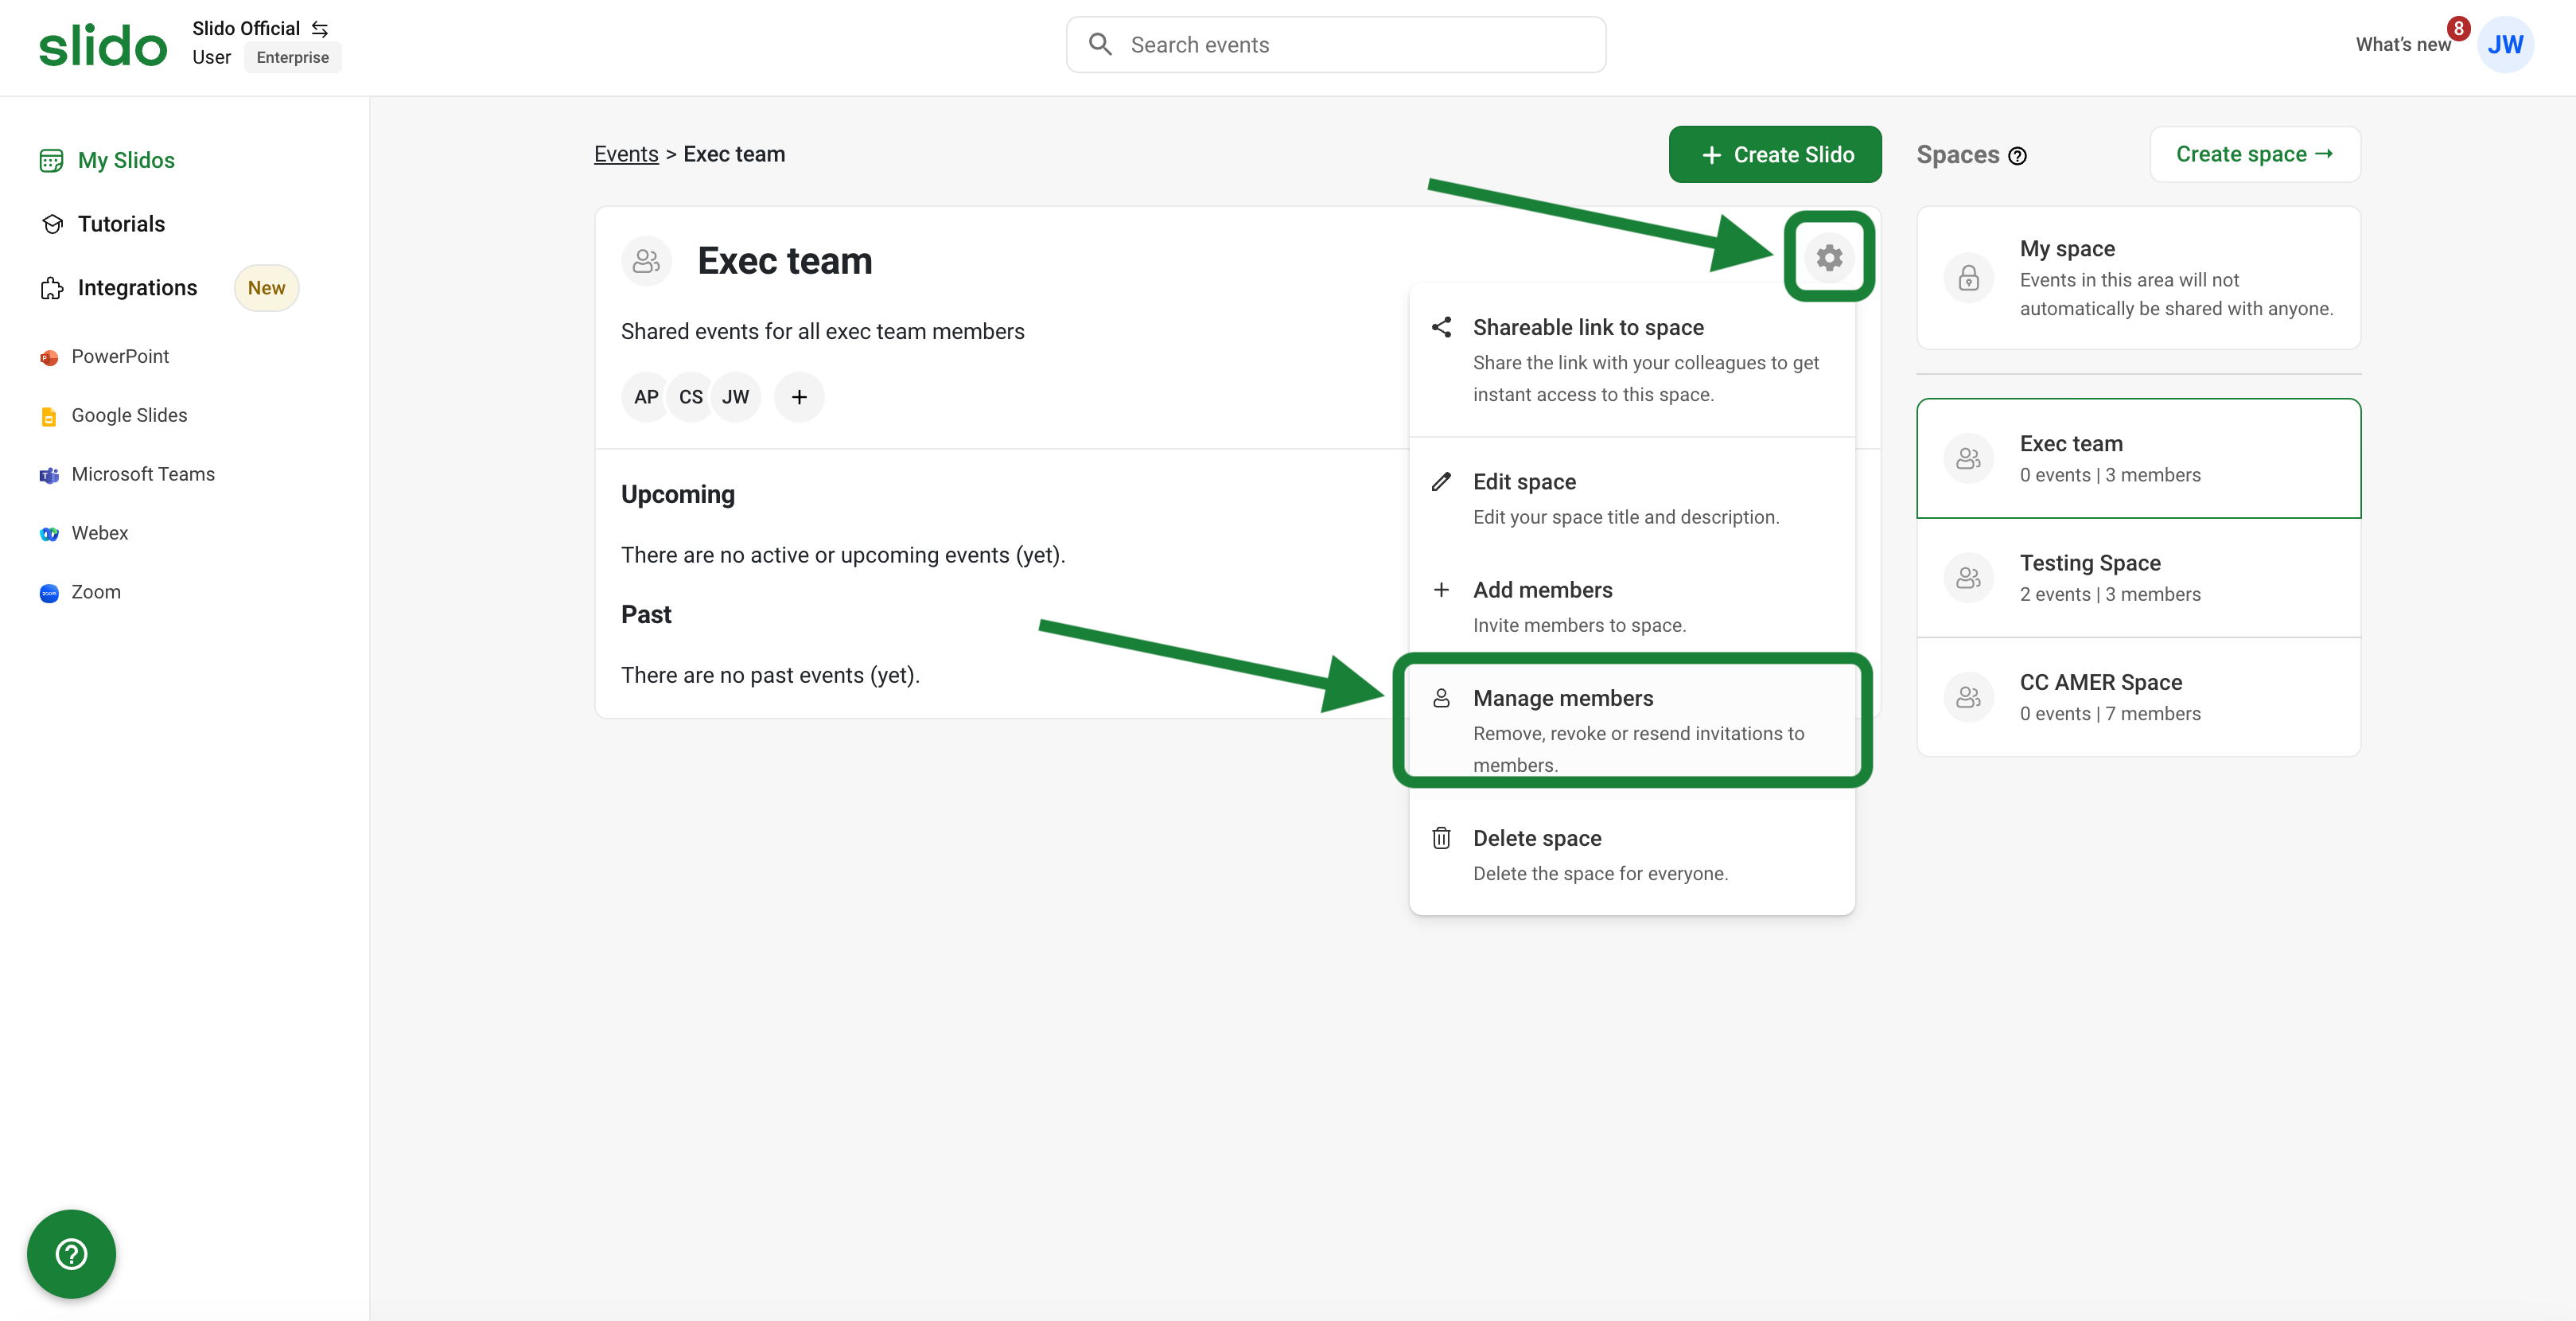Viewport: 2576px width, 1321px height.
Task: Open the help question mark button
Action: click(x=71, y=1254)
